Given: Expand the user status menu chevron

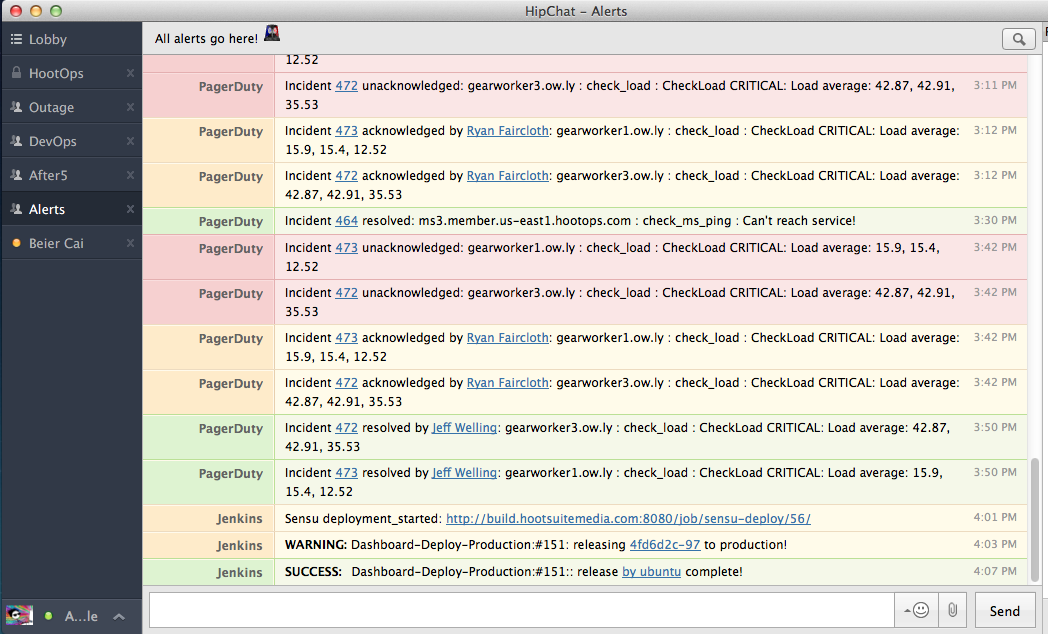Looking at the screenshot, I should [x=119, y=616].
